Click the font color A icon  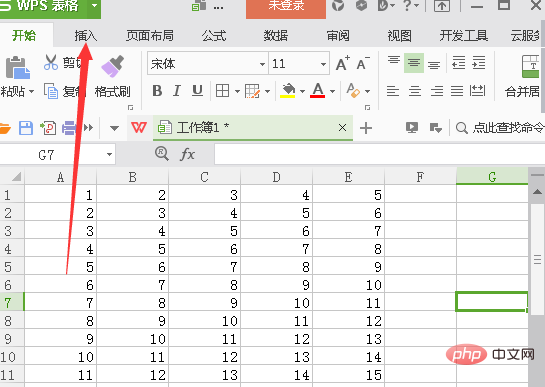(318, 90)
